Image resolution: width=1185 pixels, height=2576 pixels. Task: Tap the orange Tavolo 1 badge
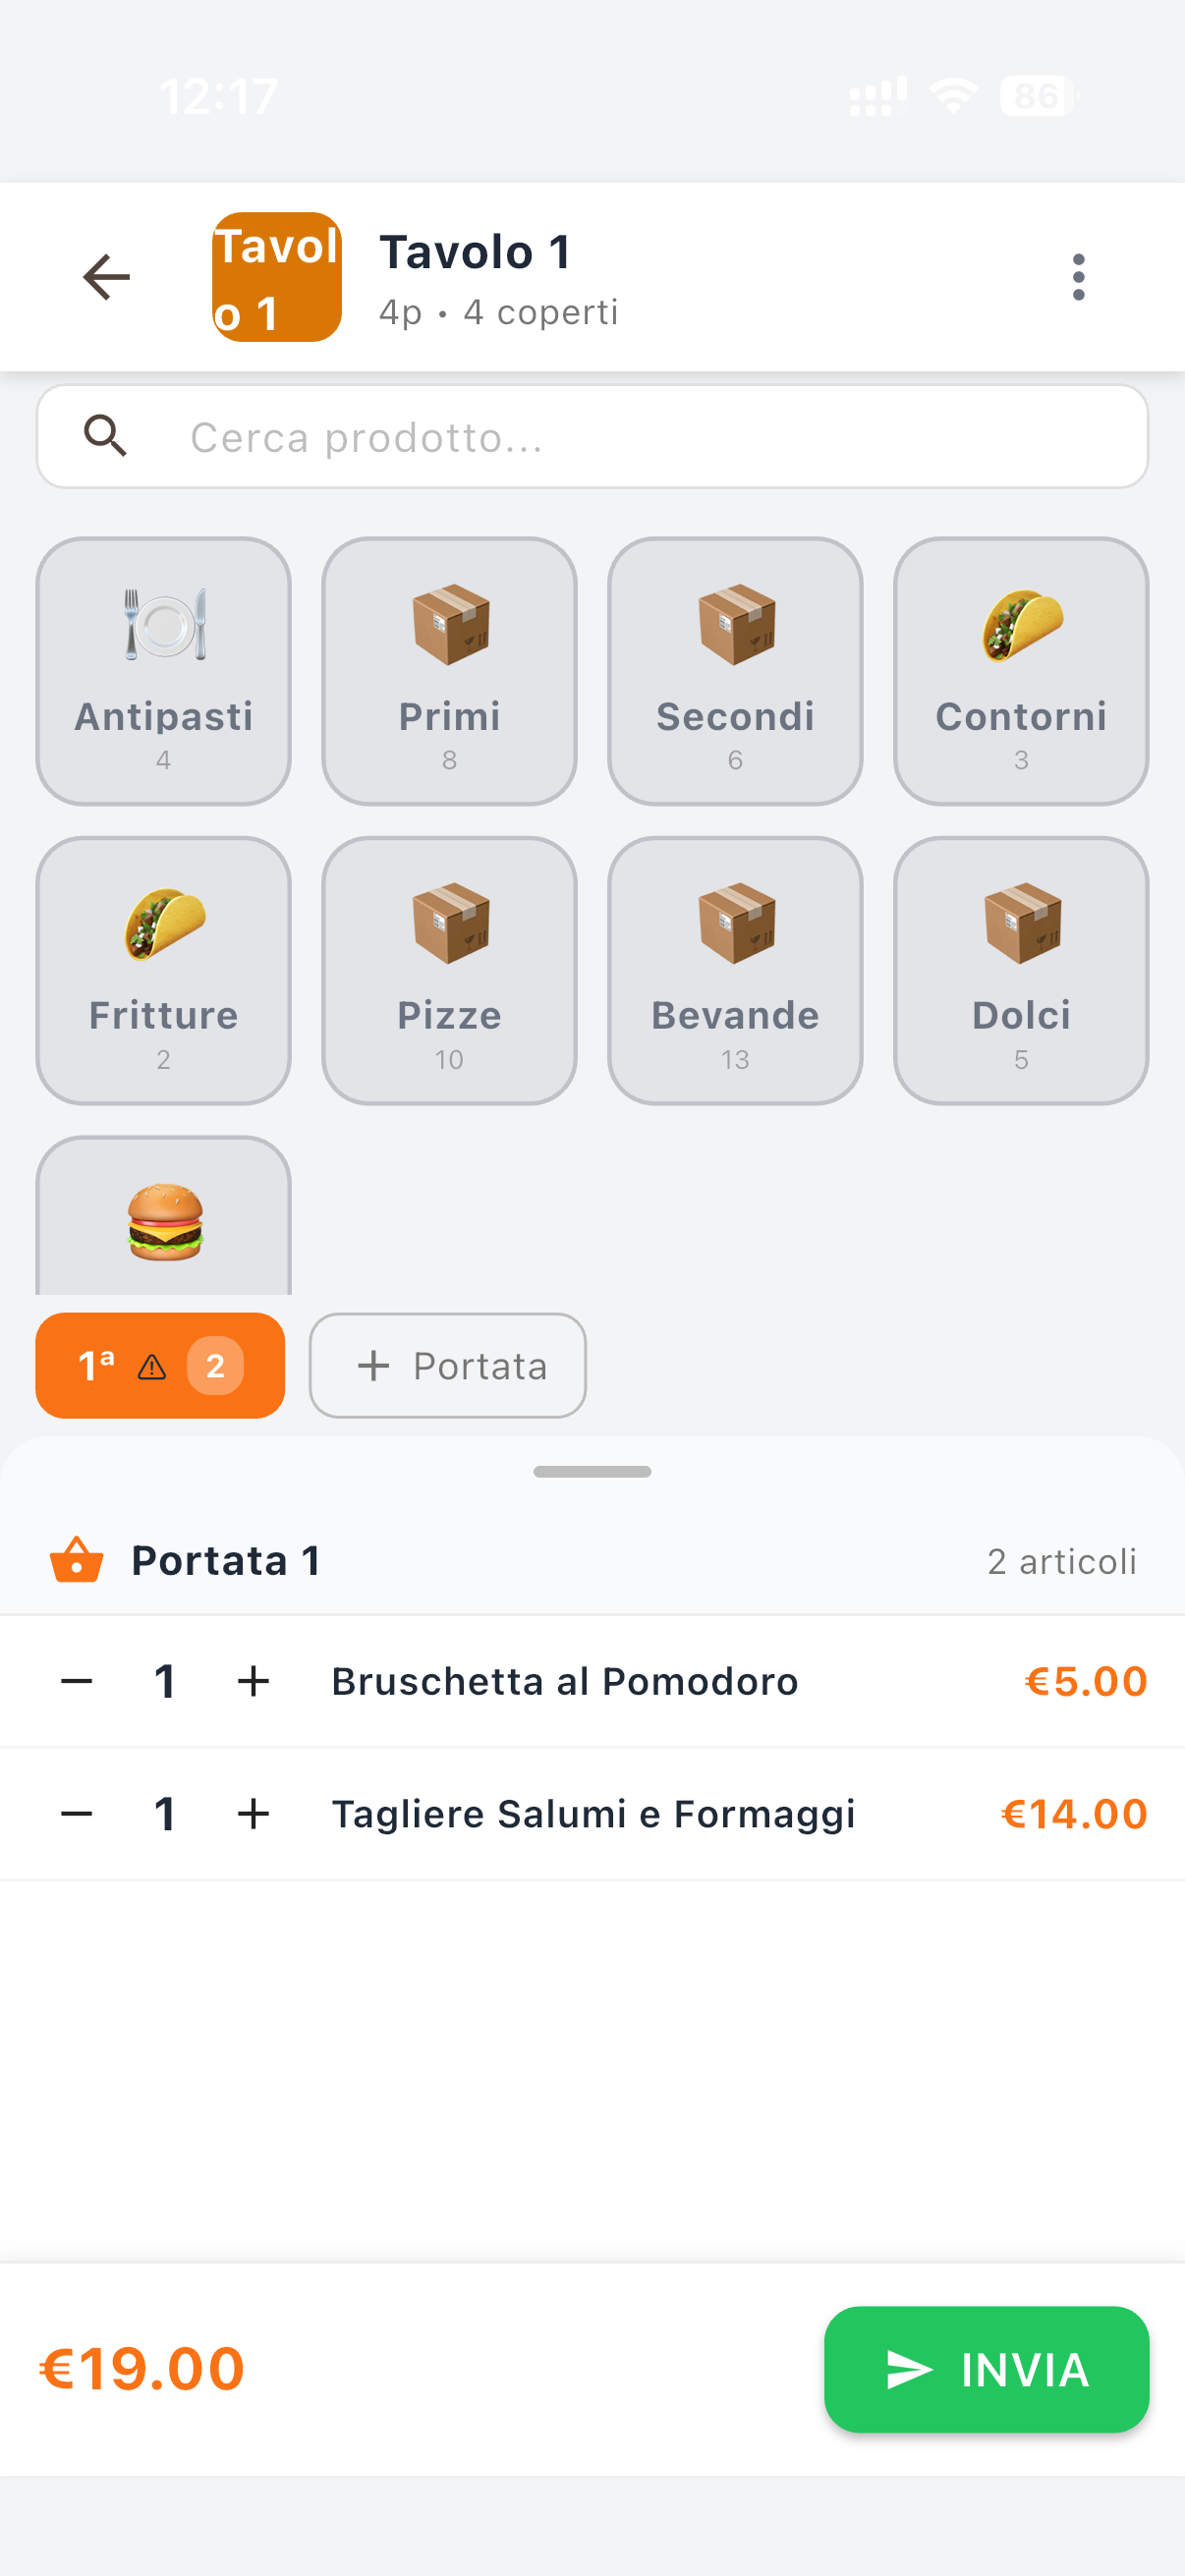276,277
